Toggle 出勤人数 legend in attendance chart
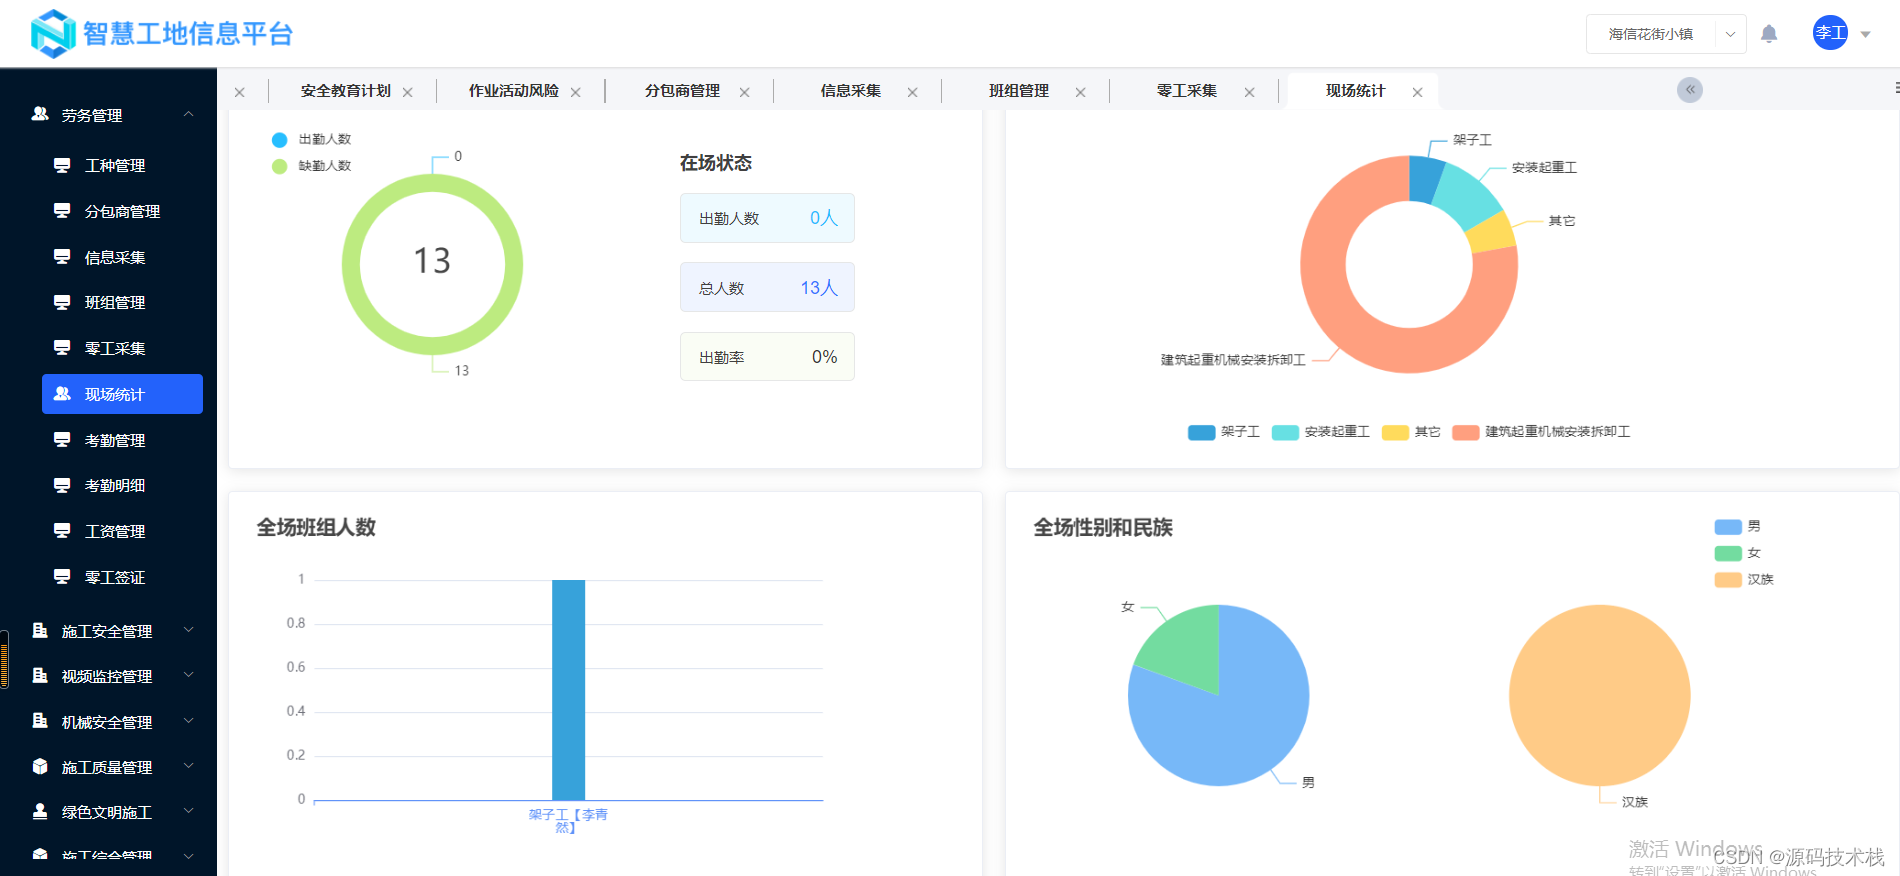The image size is (1900, 876). (x=312, y=139)
